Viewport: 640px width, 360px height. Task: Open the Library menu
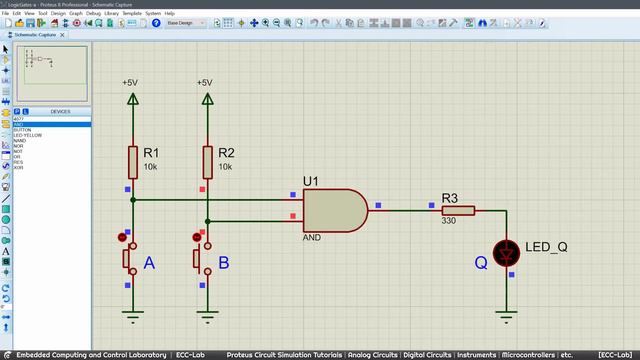111,13
